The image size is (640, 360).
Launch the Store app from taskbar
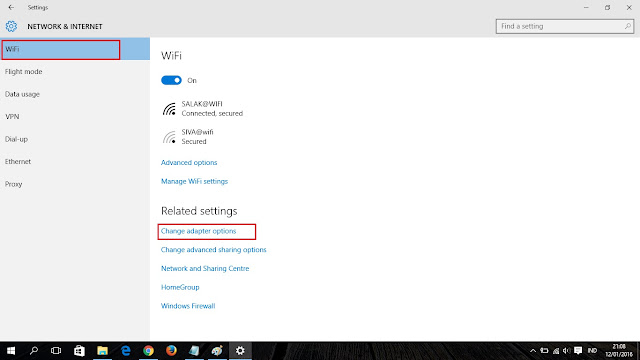(x=79, y=351)
